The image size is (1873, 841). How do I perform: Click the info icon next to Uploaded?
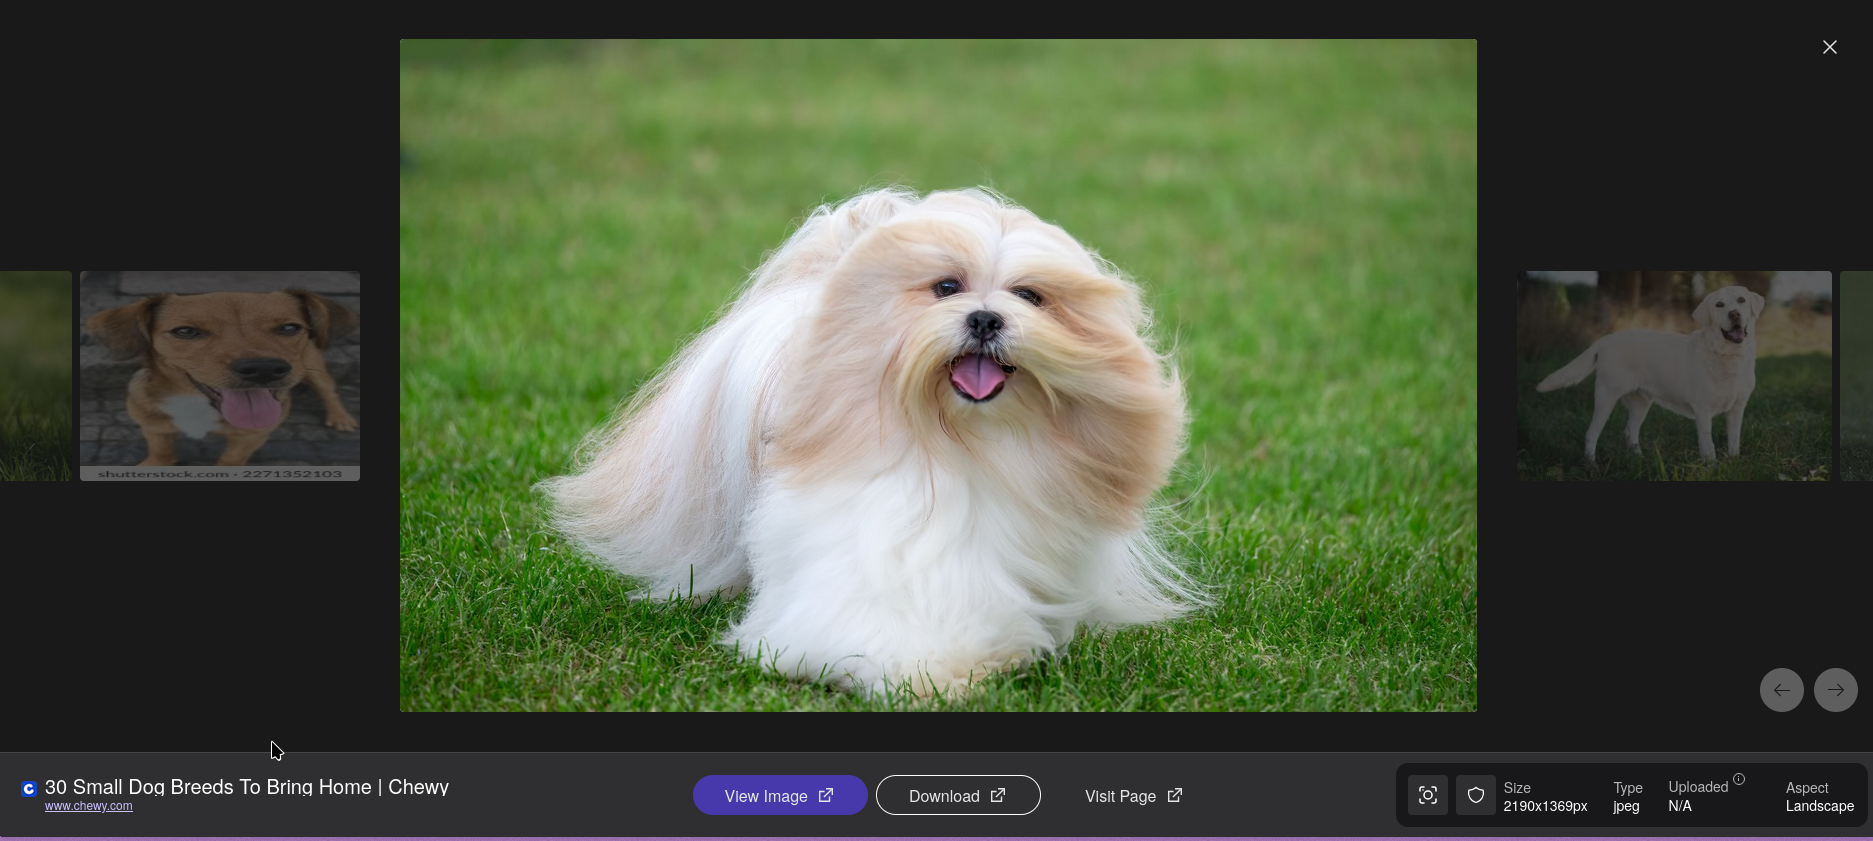click(1739, 779)
